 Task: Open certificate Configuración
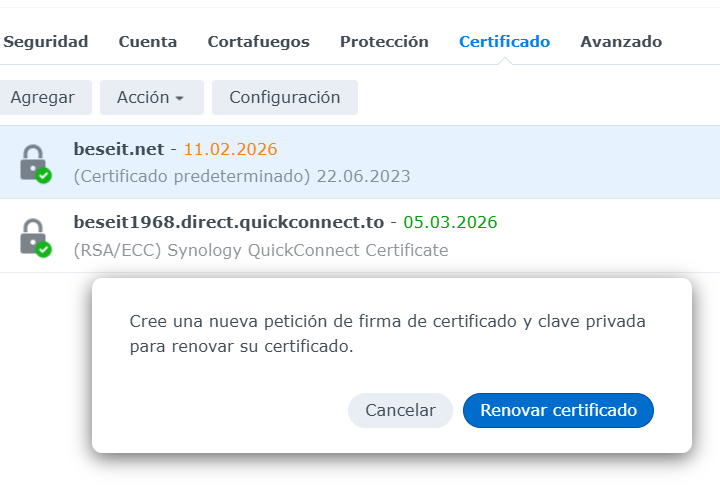pyautogui.click(x=284, y=97)
